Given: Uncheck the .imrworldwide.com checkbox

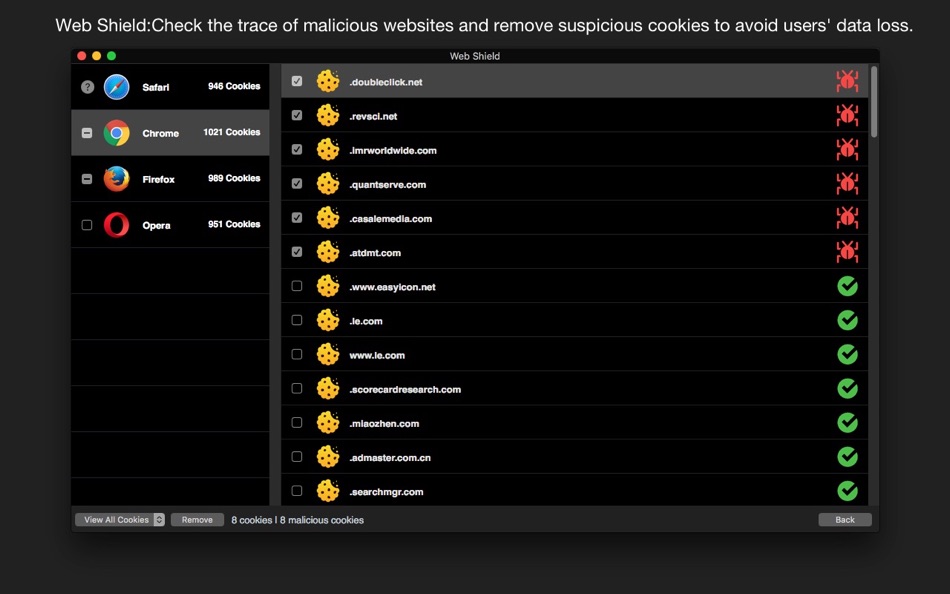Looking at the screenshot, I should (297, 149).
